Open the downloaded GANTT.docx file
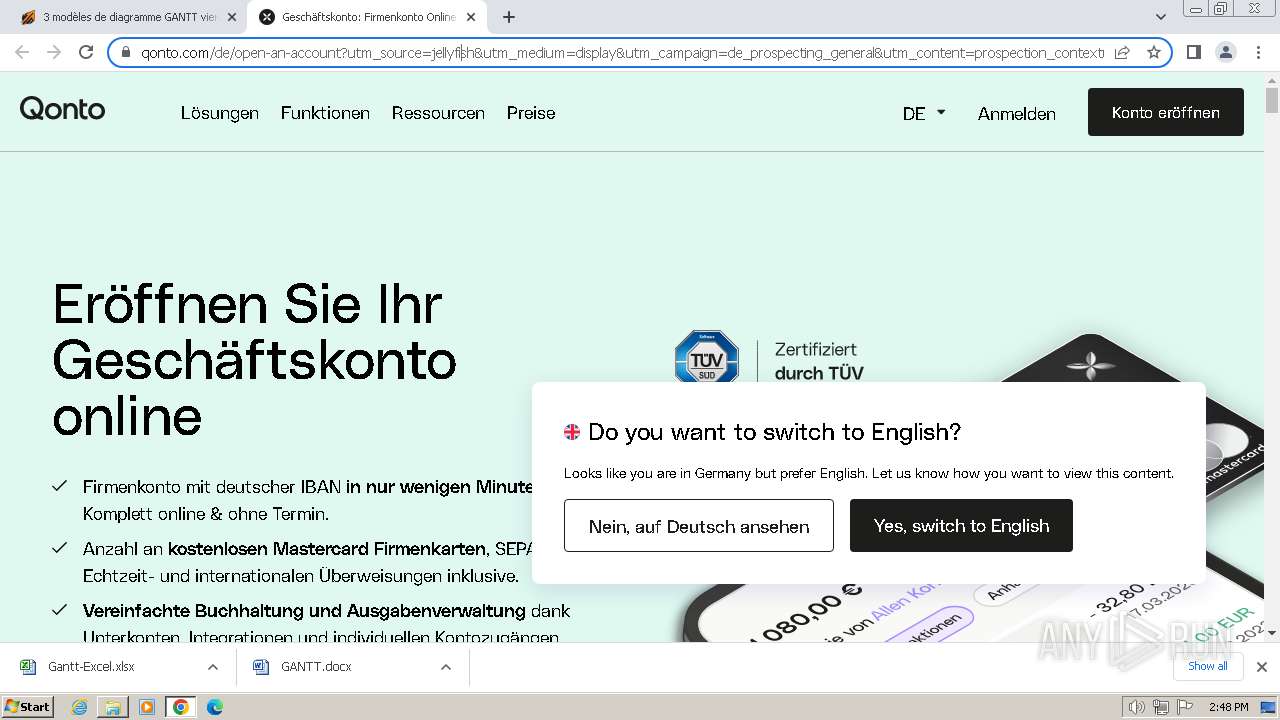This screenshot has width=1280, height=720. (x=316, y=667)
